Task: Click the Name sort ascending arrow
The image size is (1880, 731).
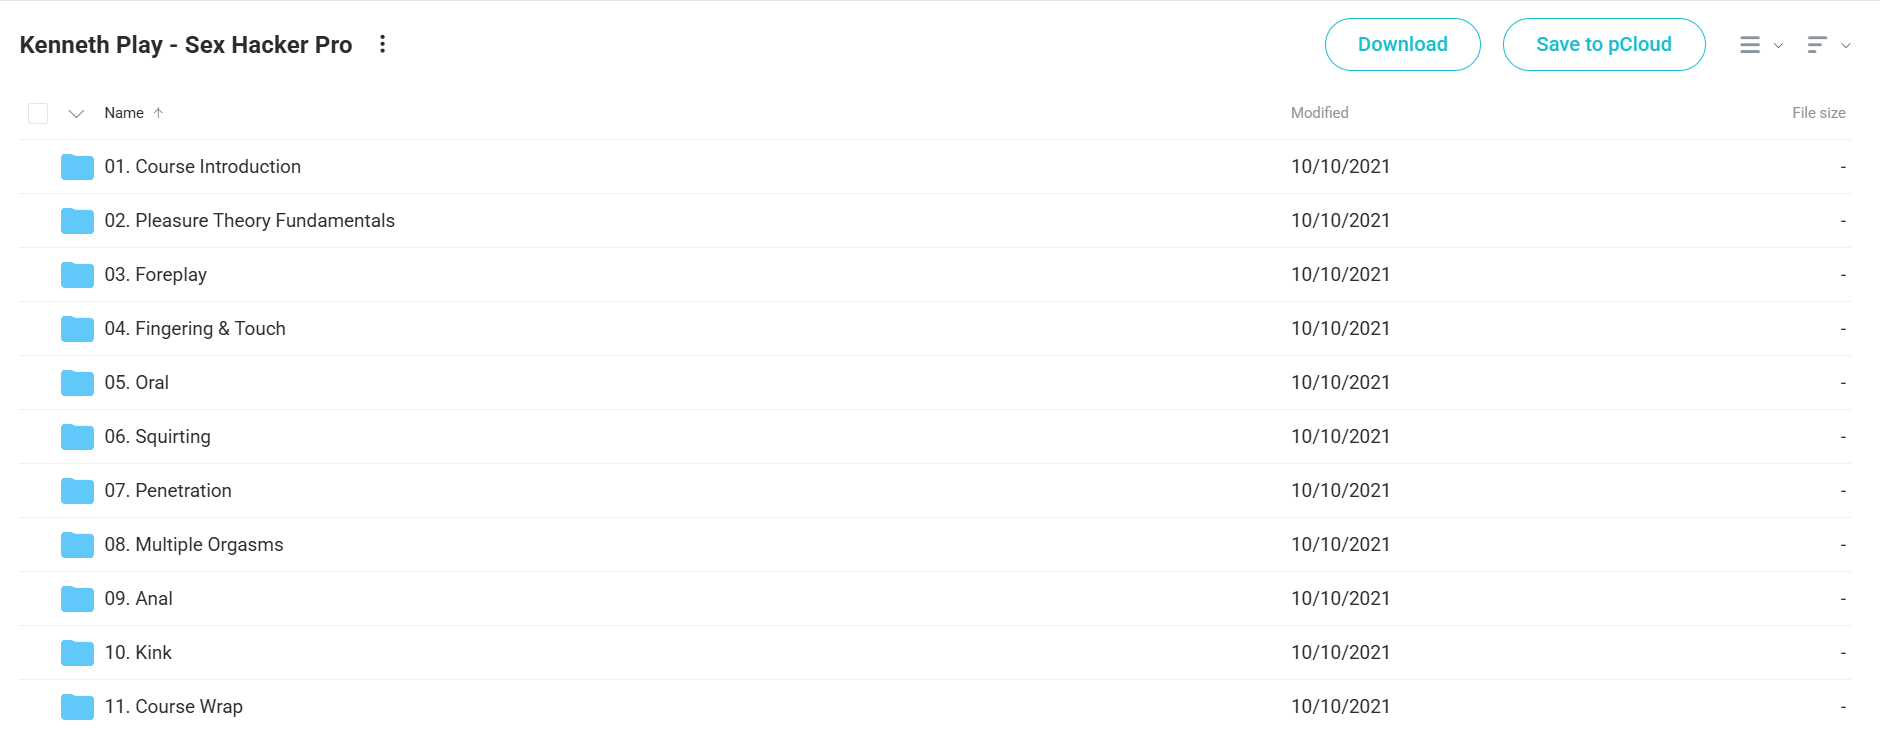Action: (158, 113)
